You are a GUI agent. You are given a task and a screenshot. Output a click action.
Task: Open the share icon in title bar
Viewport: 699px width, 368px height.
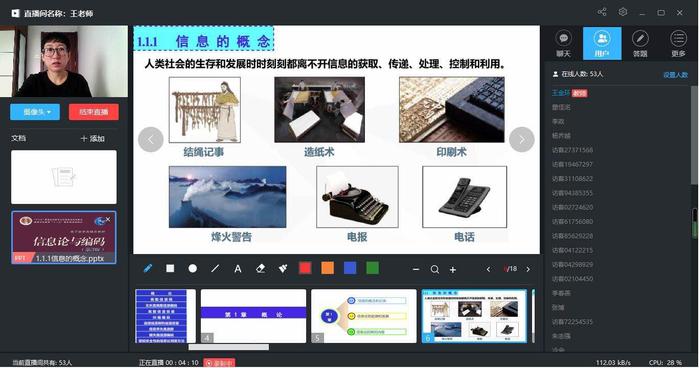[602, 12]
